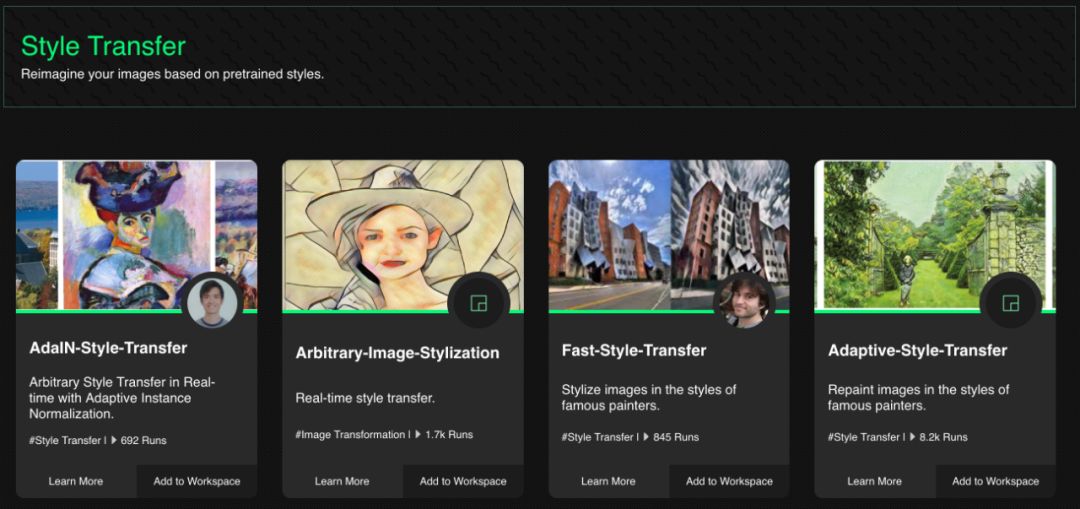Learn More about AdaIN-Style-Transfer
Image resolution: width=1080 pixels, height=509 pixels.
76,481
